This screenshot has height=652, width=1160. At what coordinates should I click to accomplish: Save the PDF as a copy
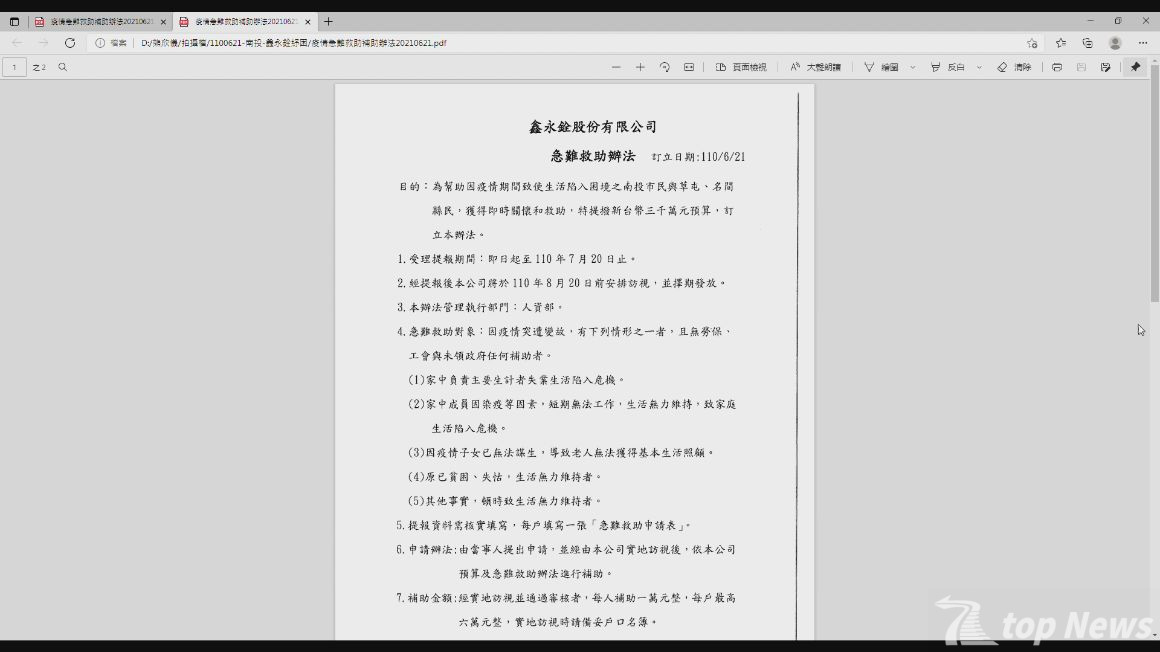pyautogui.click(x=1105, y=67)
